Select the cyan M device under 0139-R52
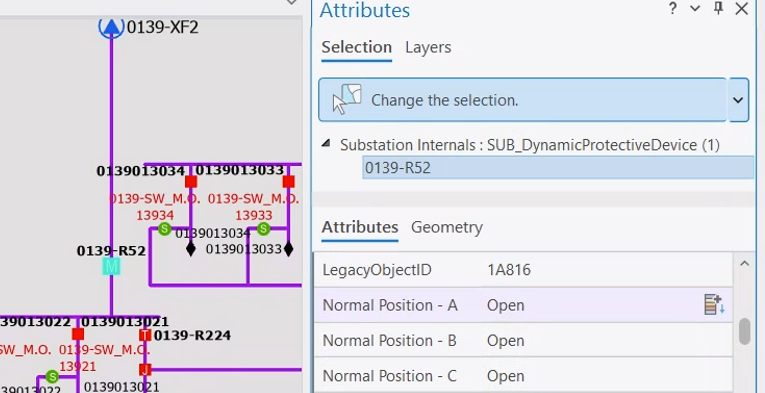Screen dimensions: 765x393 pyautogui.click(x=111, y=267)
